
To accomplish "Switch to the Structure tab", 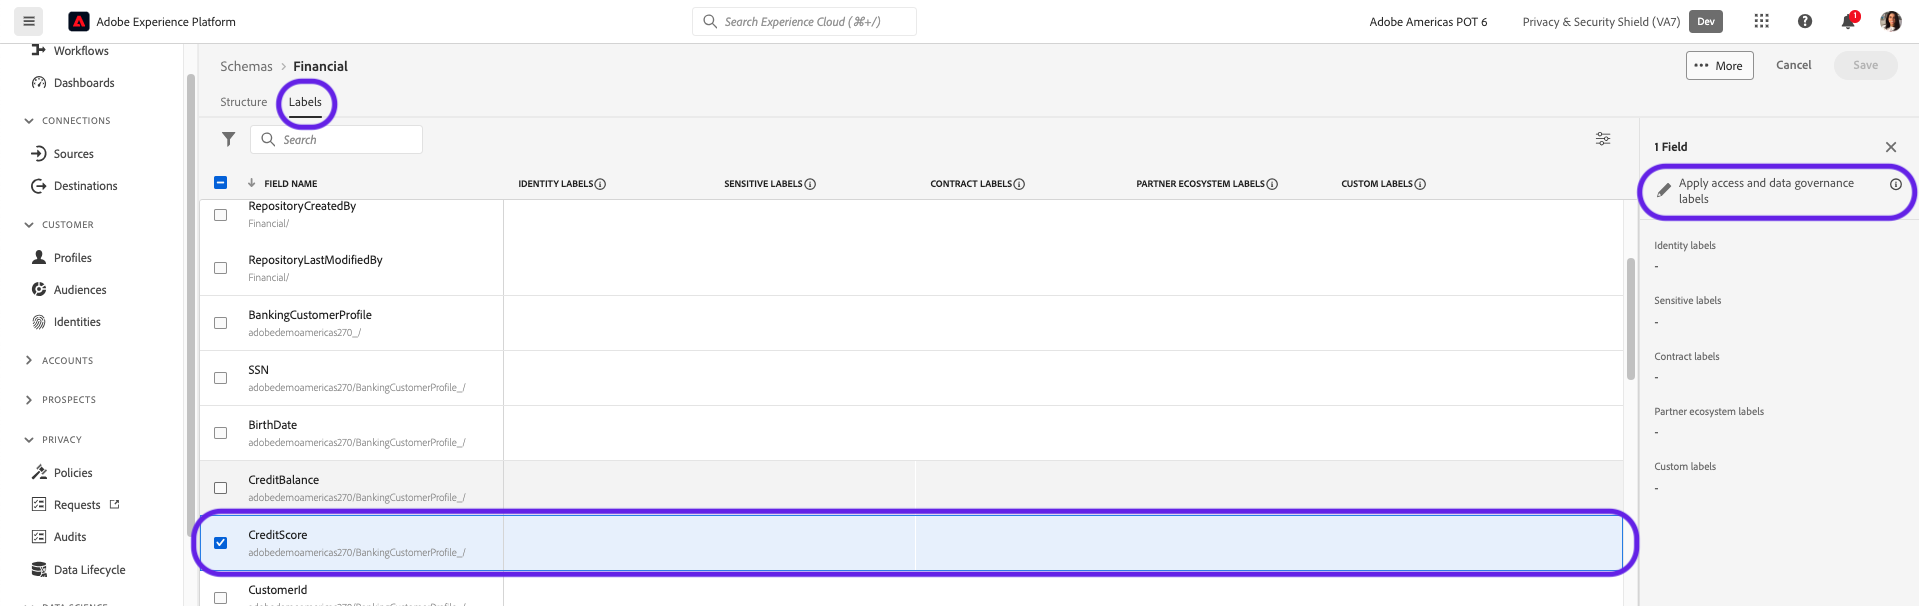I will [244, 102].
